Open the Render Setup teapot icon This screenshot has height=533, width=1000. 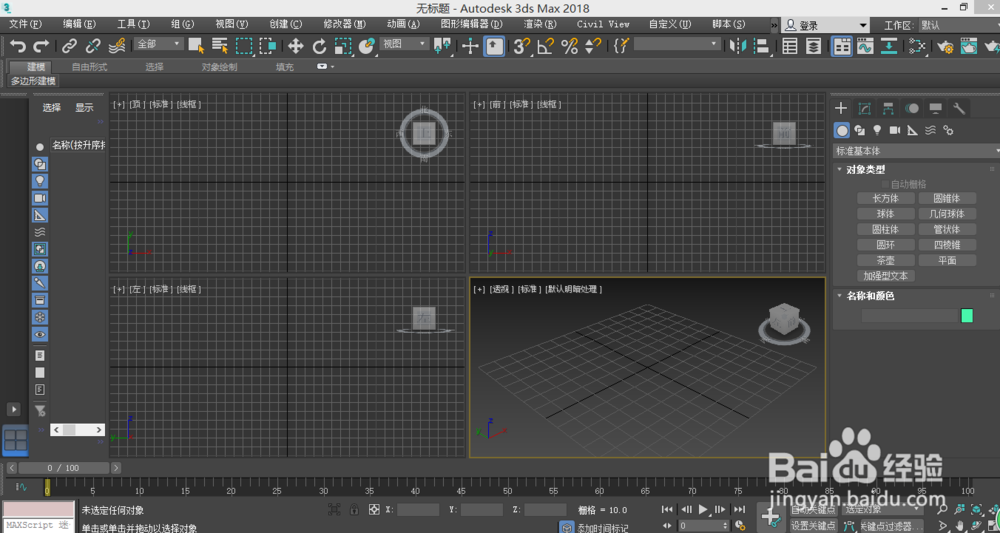[x=946, y=46]
